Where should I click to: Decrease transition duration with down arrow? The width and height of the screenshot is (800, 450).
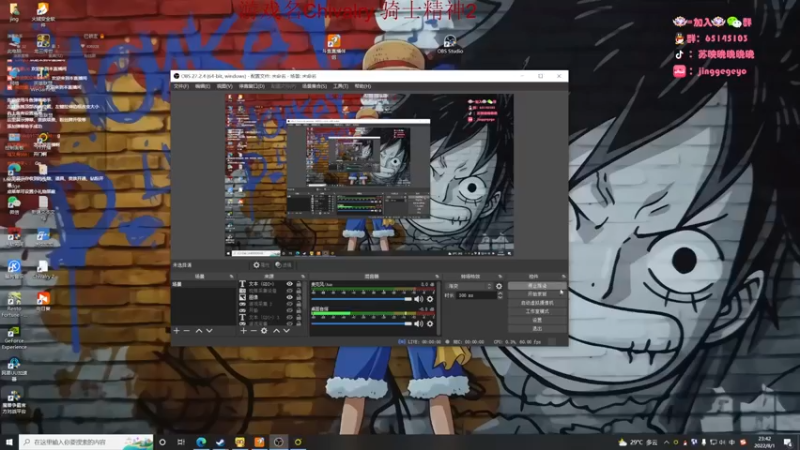click(x=500, y=297)
